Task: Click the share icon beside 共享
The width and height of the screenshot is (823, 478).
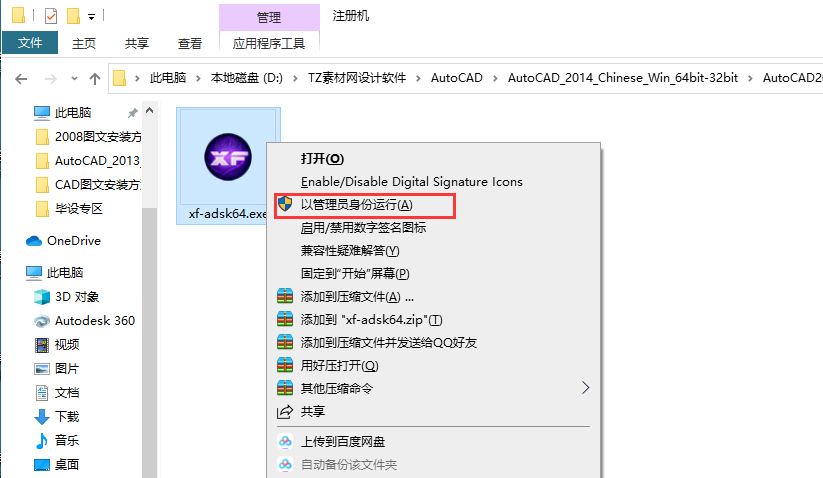Action: (285, 412)
